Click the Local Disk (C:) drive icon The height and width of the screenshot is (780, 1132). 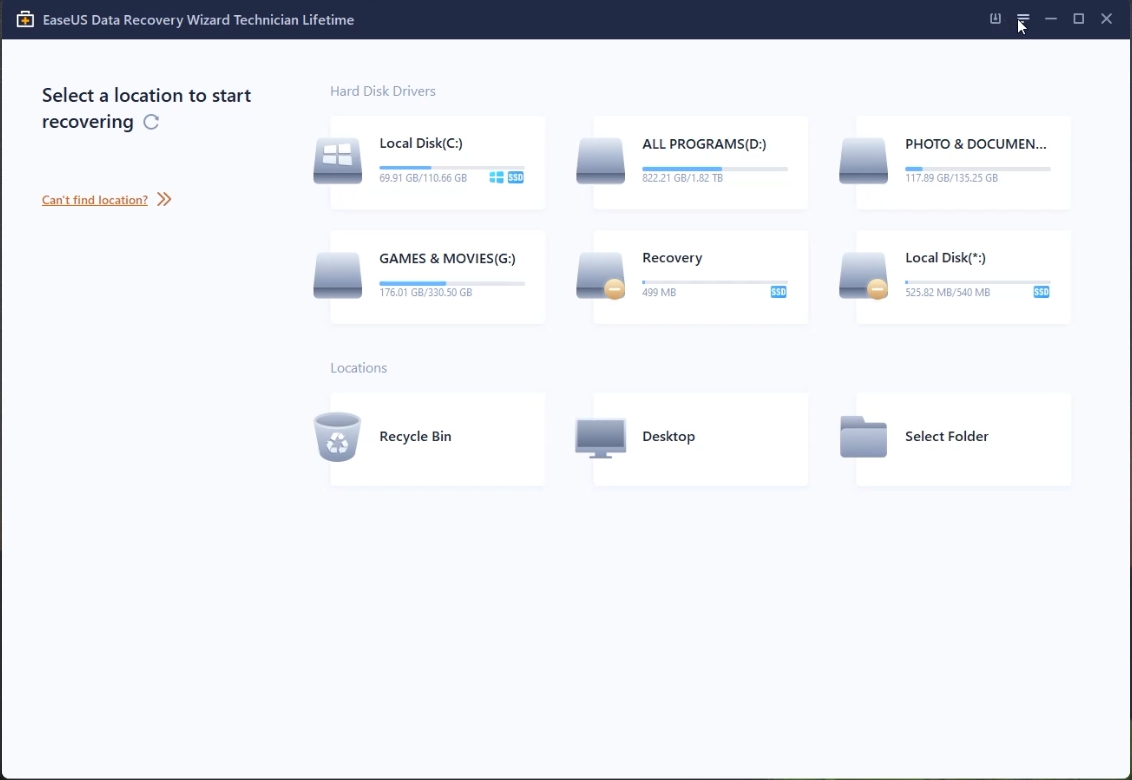coord(337,161)
